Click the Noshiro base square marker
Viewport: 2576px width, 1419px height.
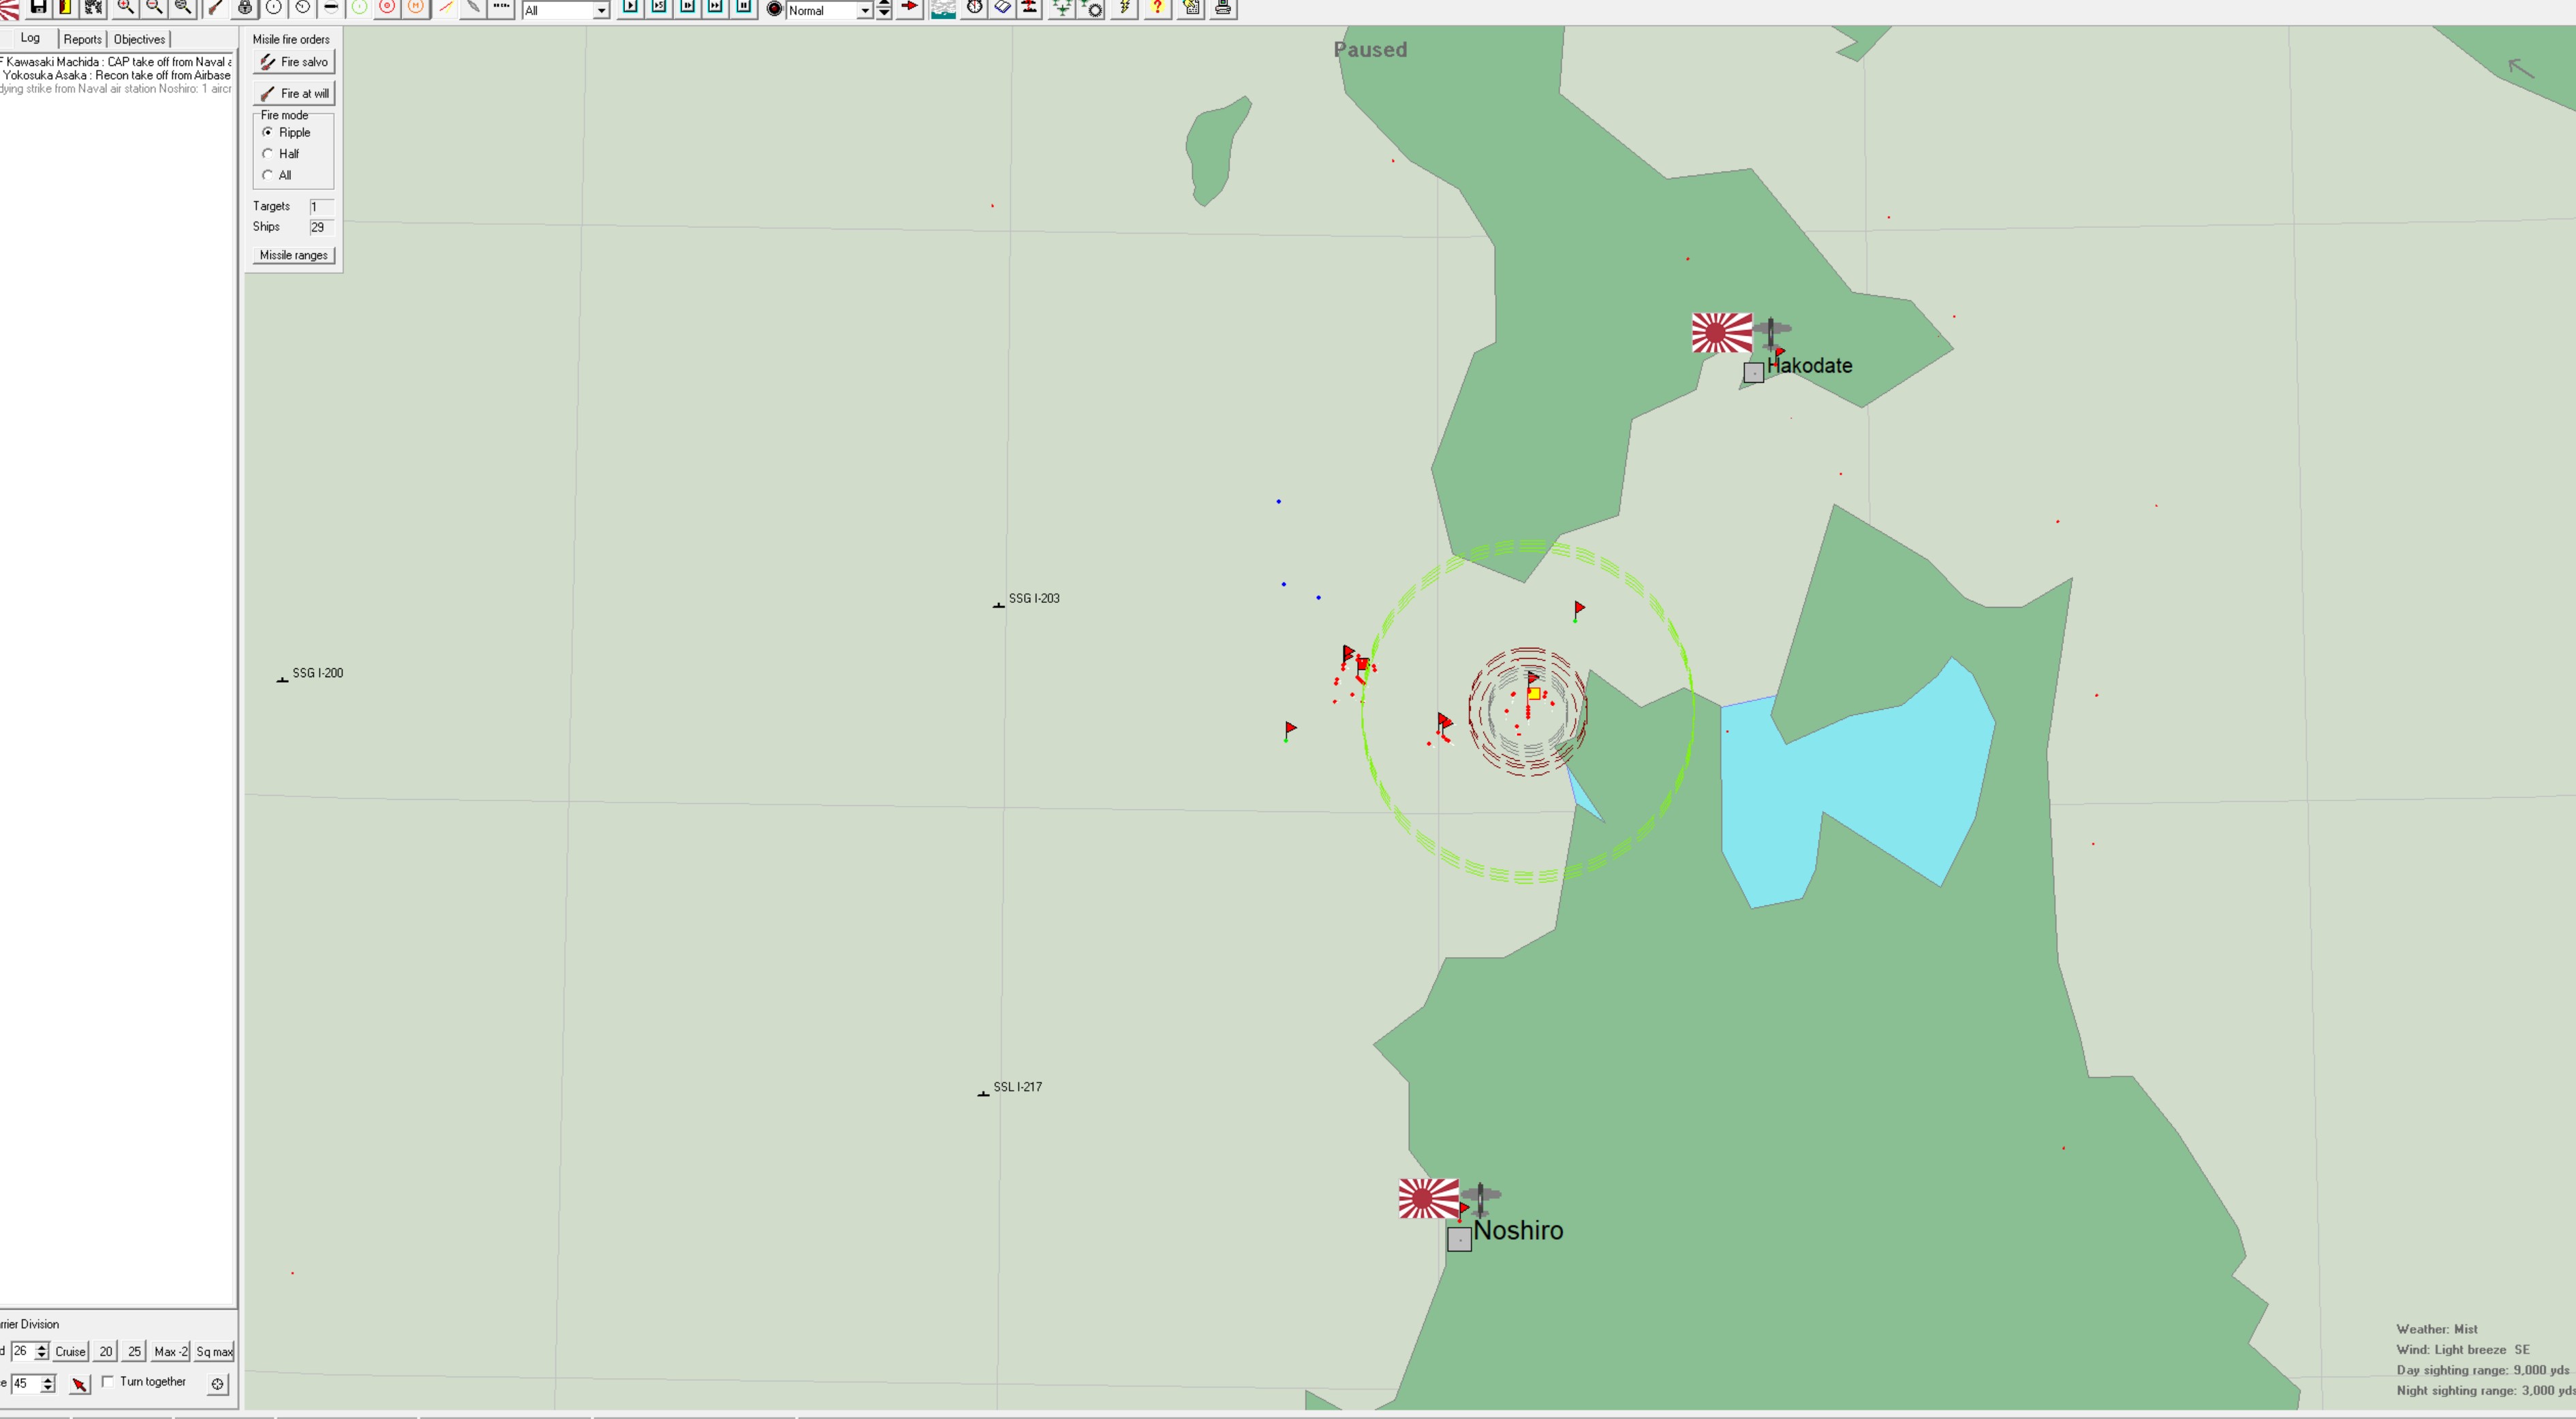coord(1459,1240)
